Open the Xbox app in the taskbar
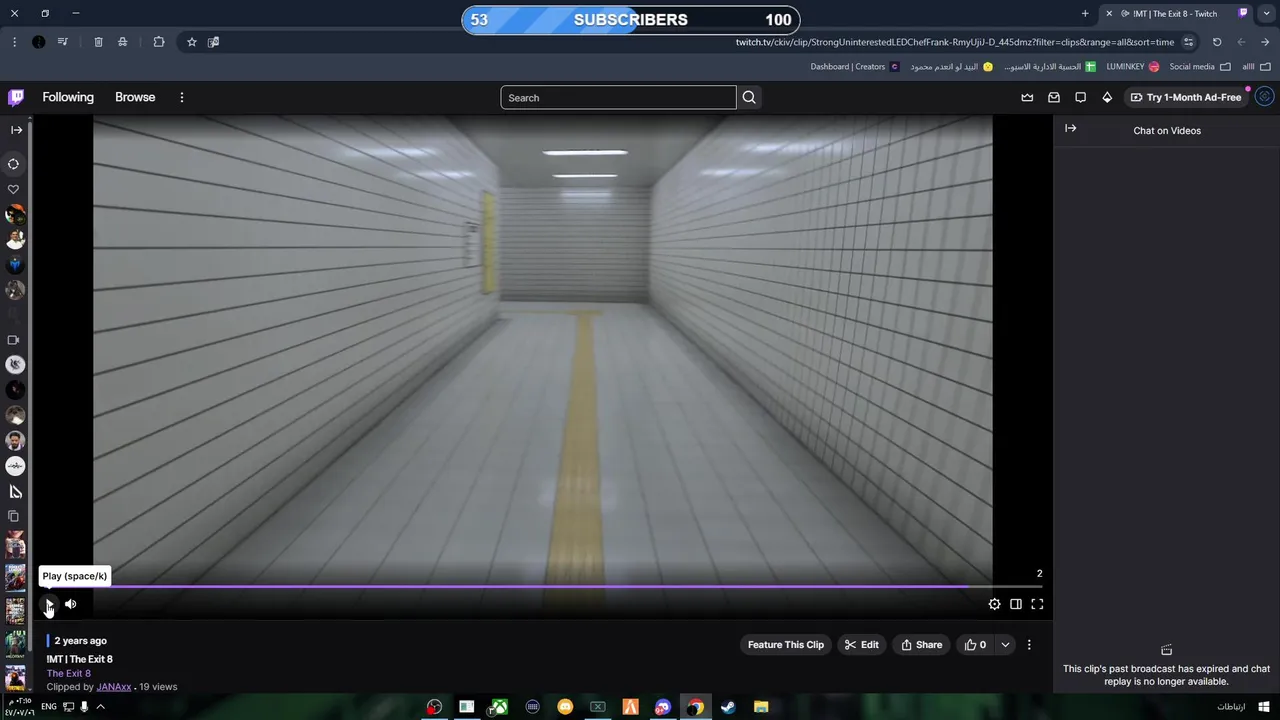 coord(499,707)
